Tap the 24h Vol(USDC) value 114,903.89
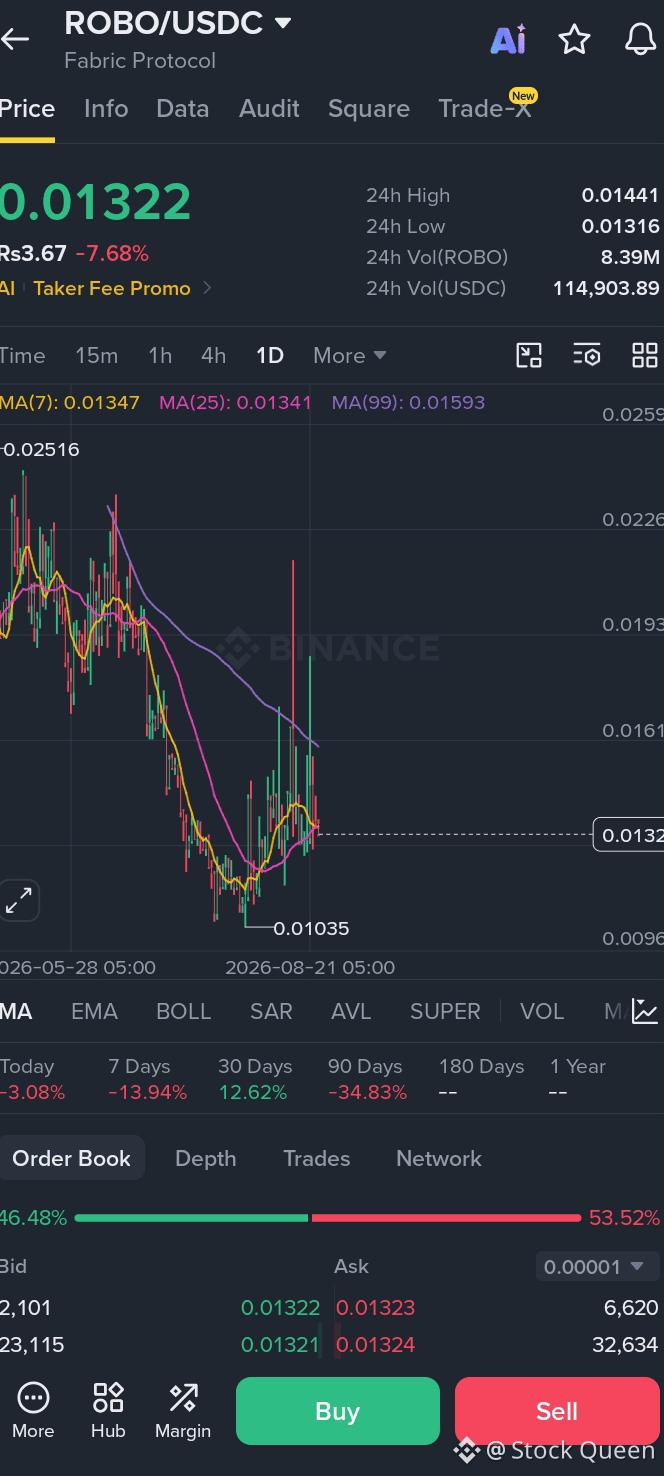The image size is (664, 1476). tap(606, 288)
